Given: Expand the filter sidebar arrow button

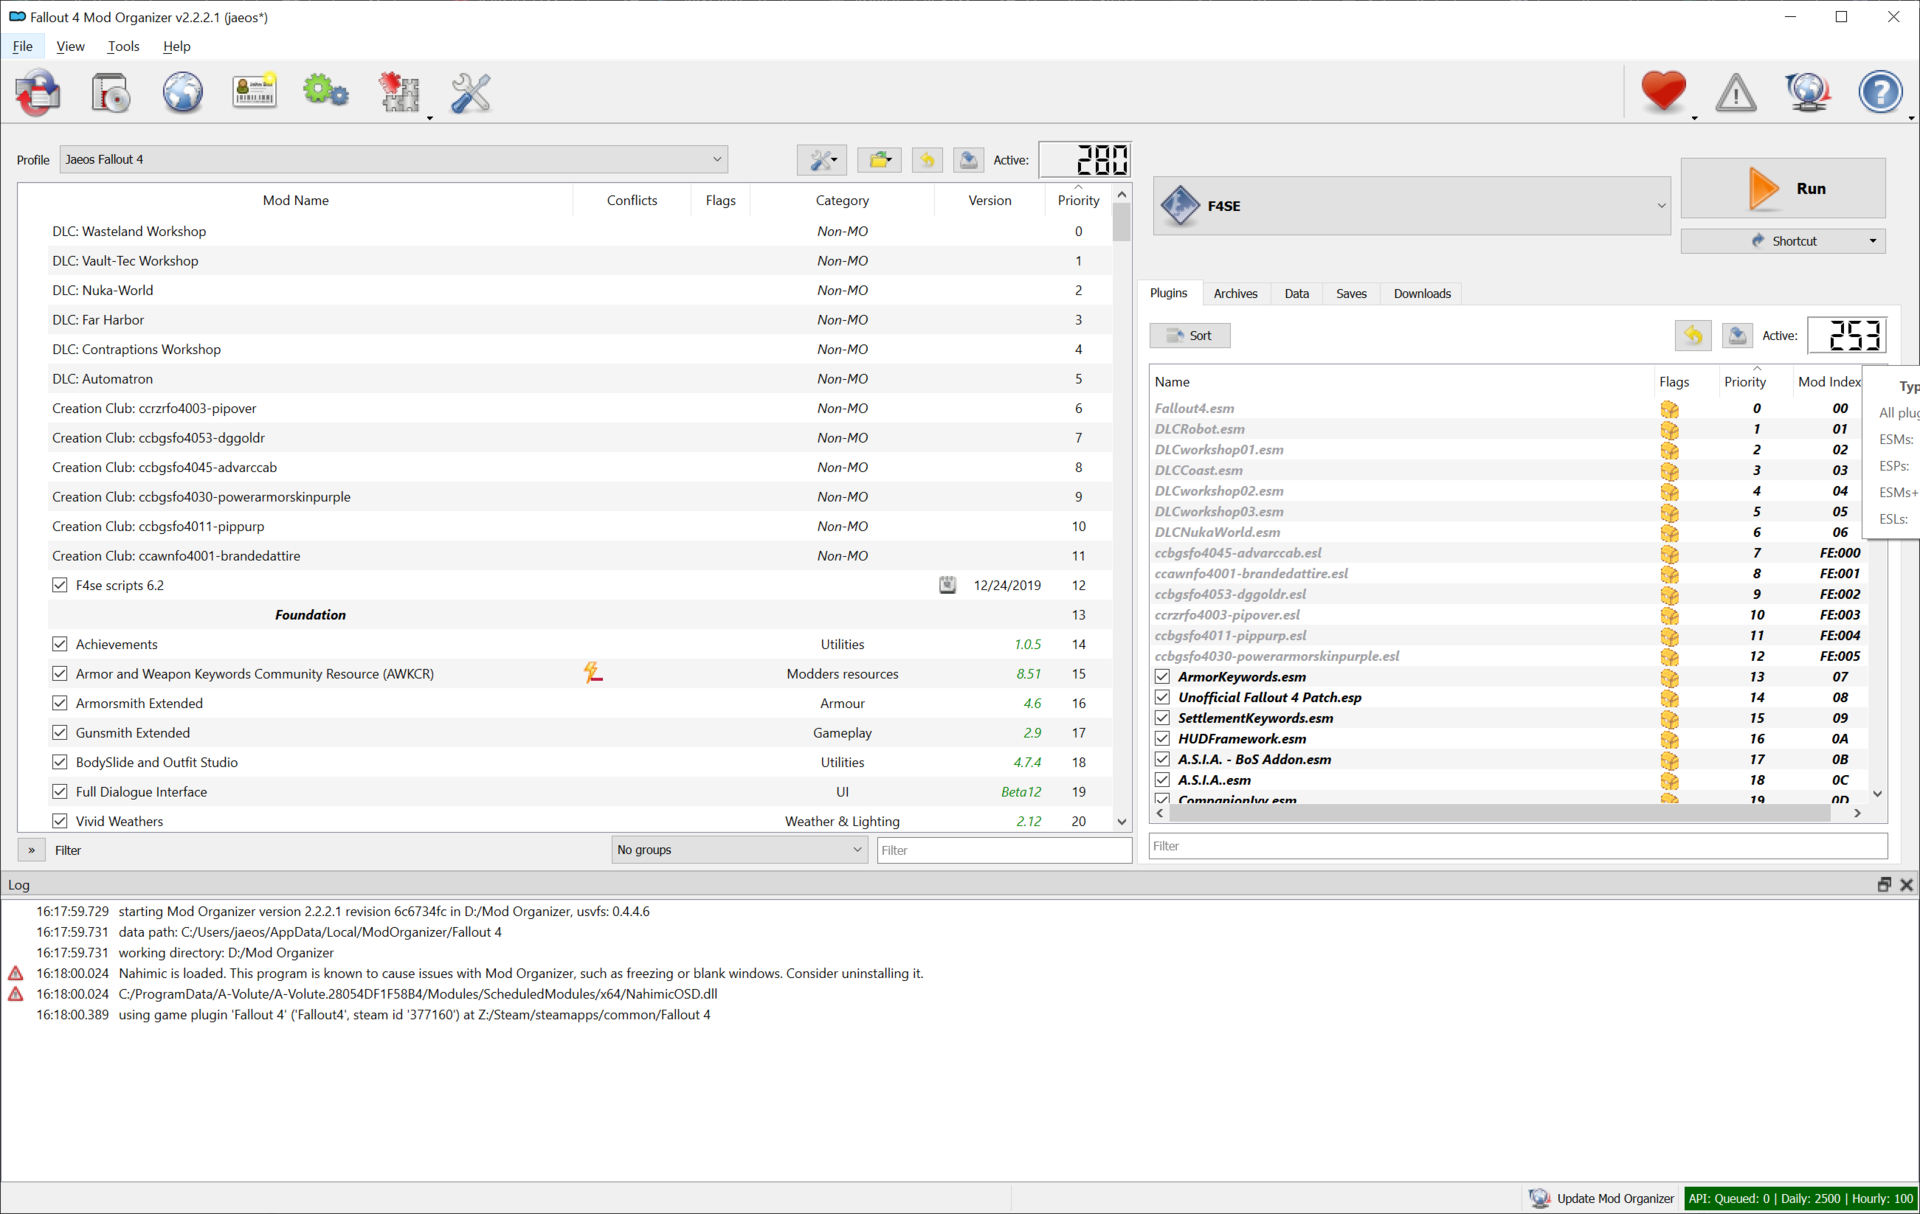Looking at the screenshot, I should 31,850.
